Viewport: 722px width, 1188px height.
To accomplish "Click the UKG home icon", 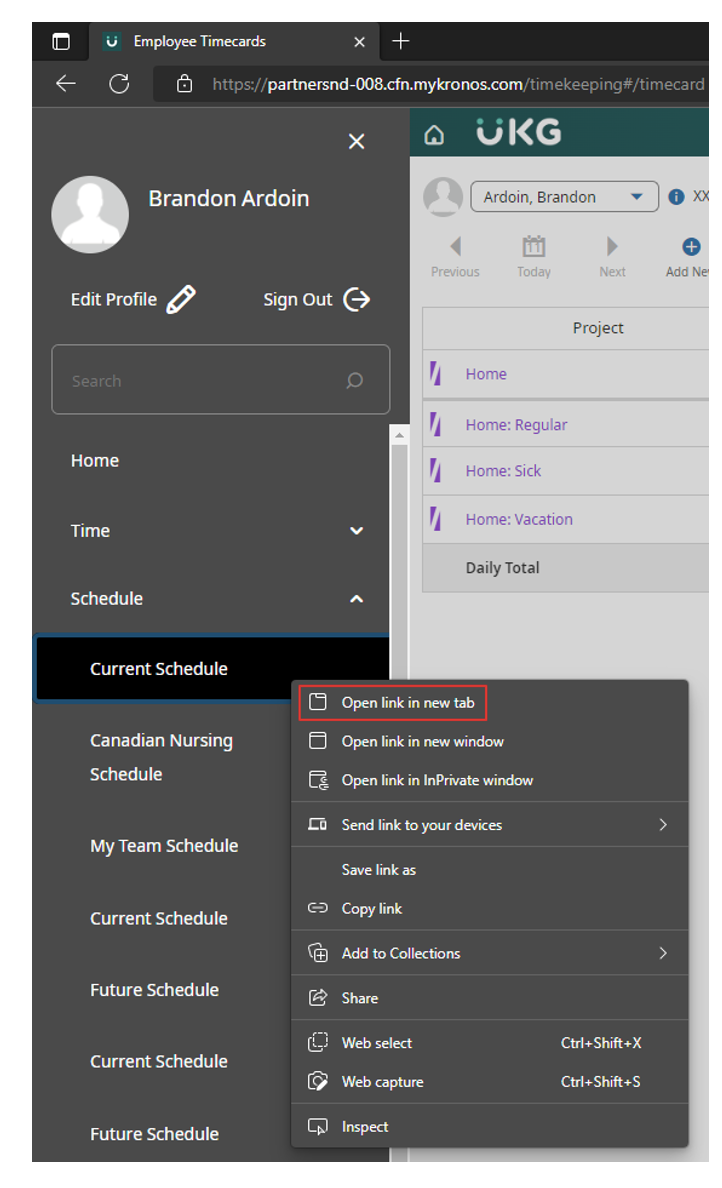I will [434, 135].
